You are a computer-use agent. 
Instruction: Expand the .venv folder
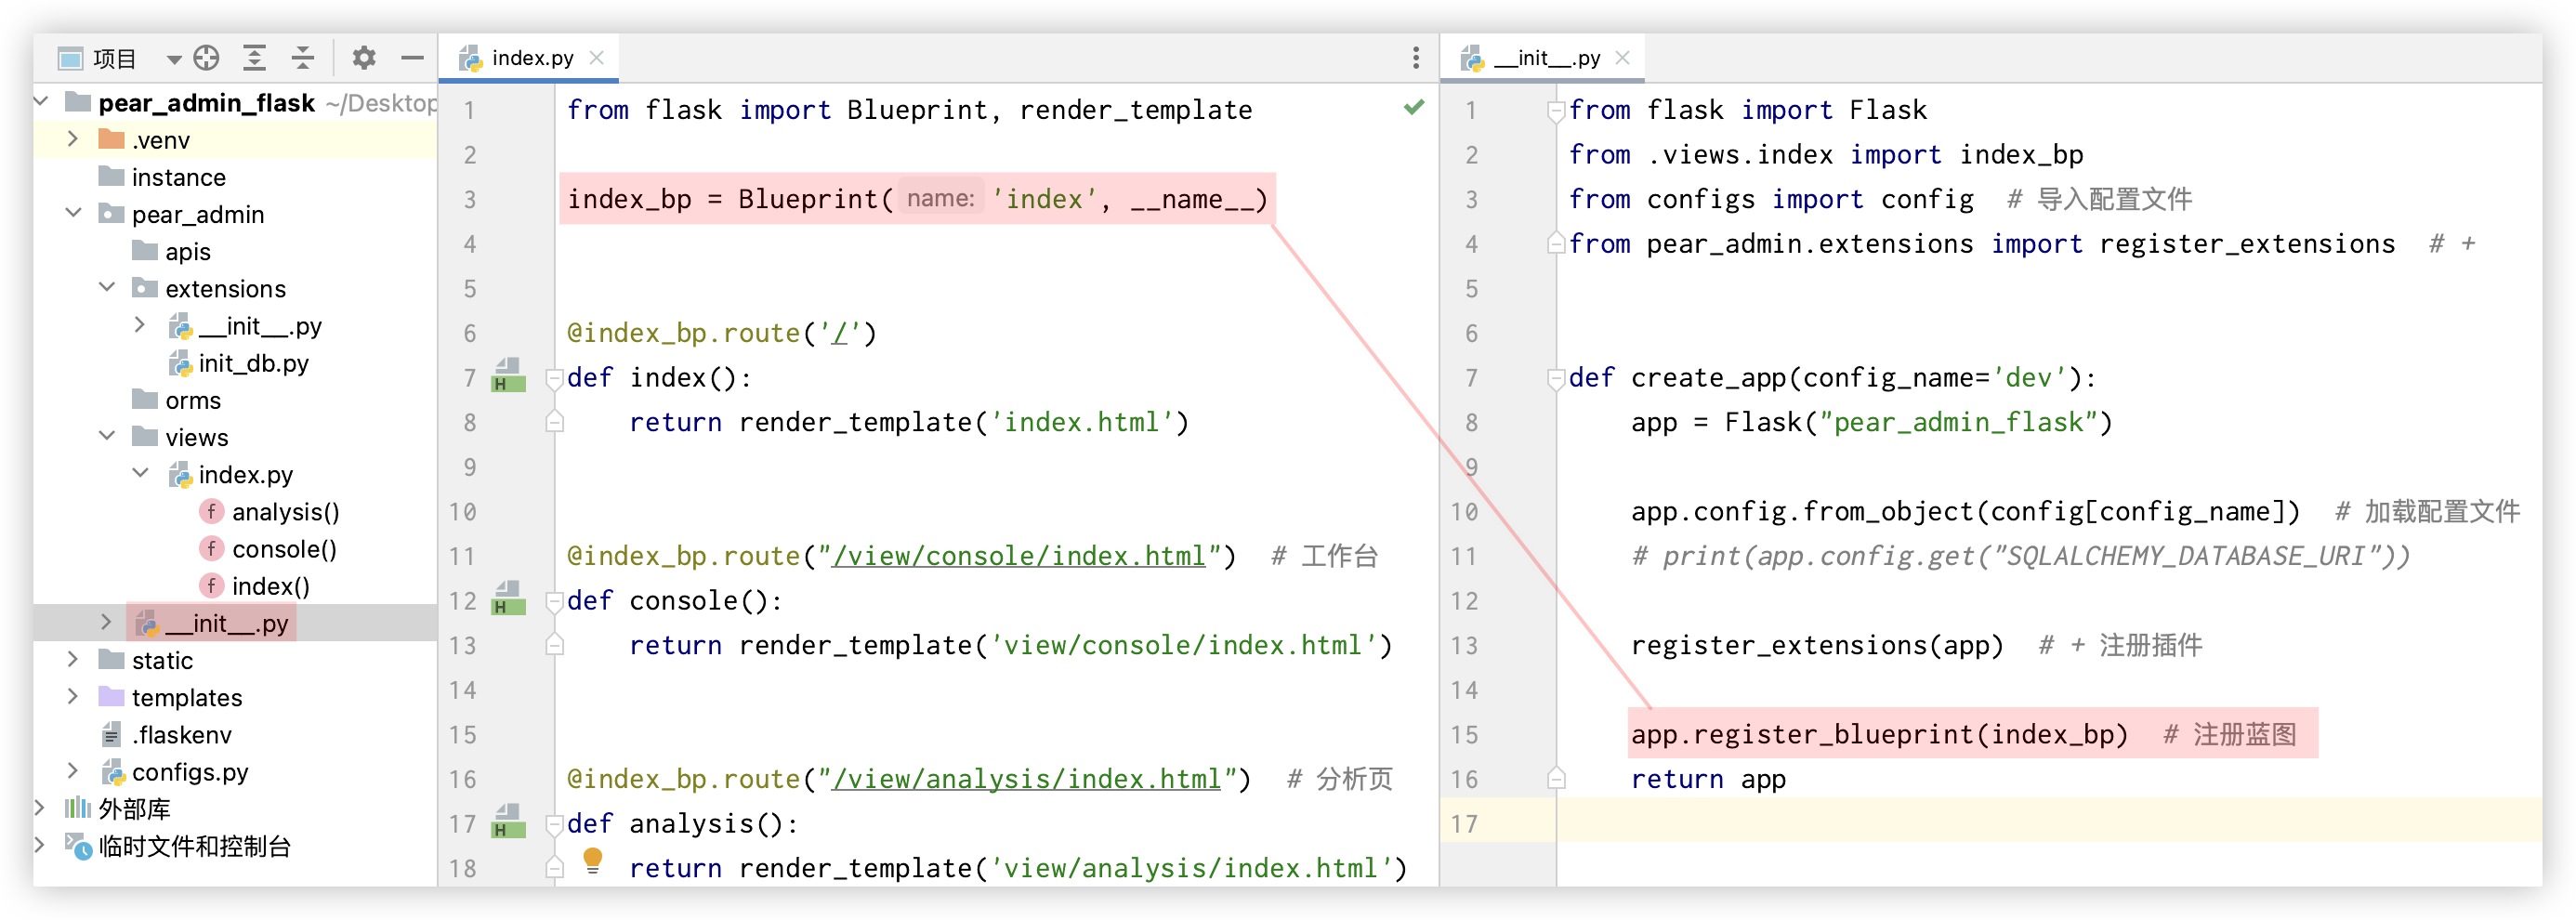pos(73,139)
